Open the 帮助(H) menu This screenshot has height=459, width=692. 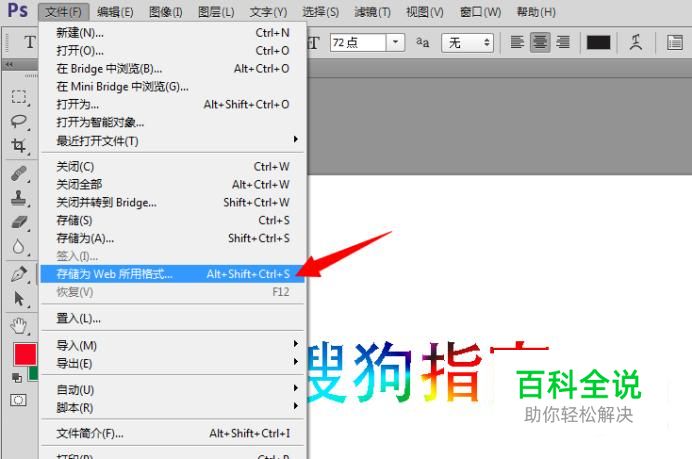pos(536,12)
